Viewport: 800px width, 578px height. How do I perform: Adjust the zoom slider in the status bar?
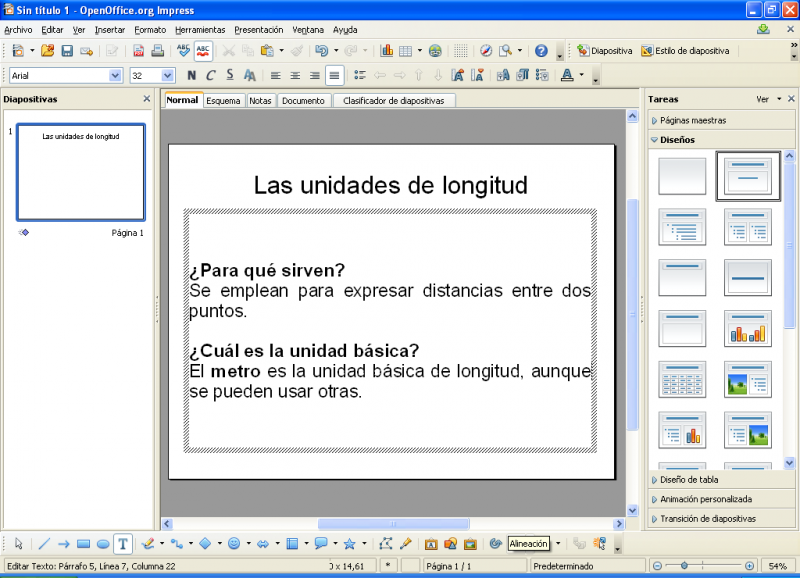coord(684,566)
